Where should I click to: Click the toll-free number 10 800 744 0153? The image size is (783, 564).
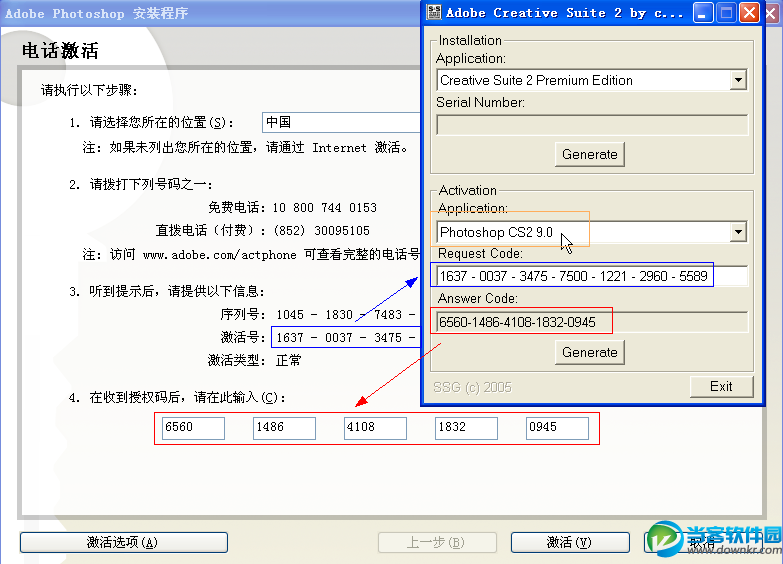[x=325, y=208]
